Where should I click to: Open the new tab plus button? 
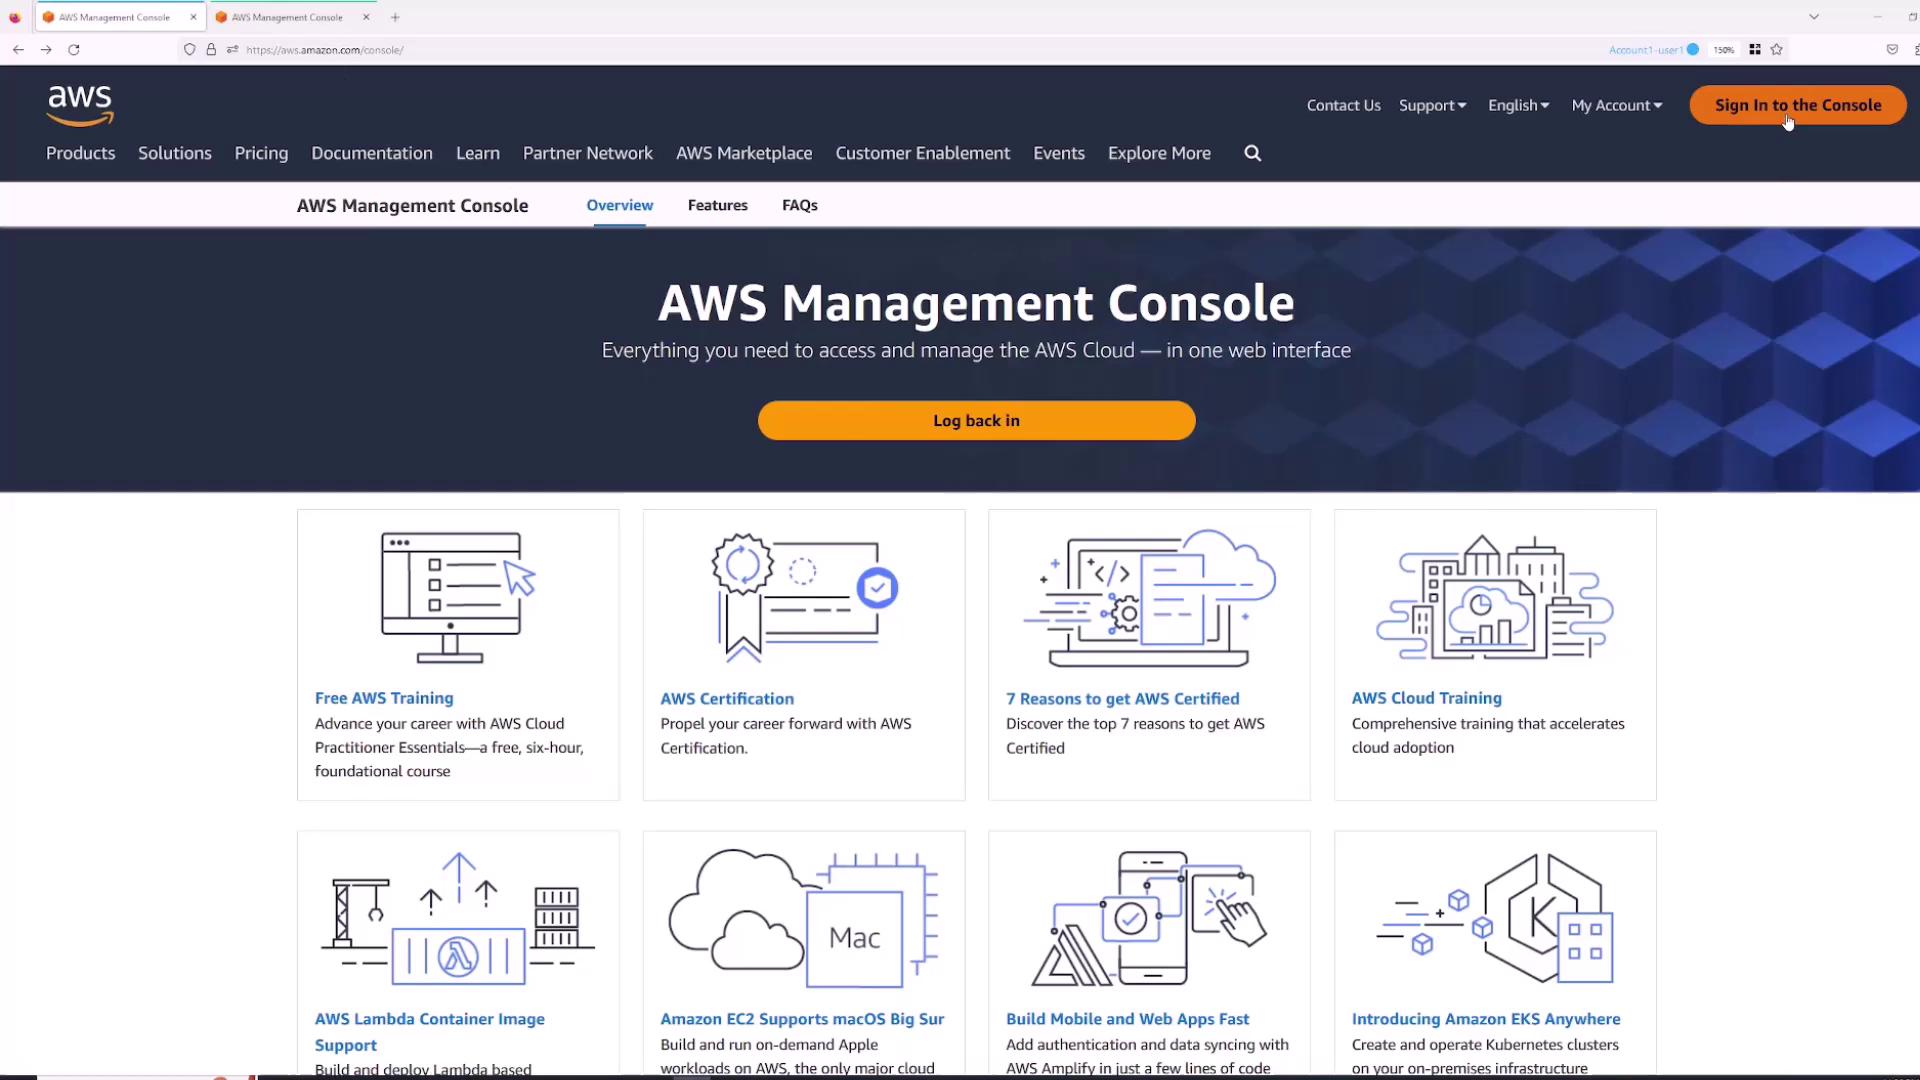click(x=395, y=17)
